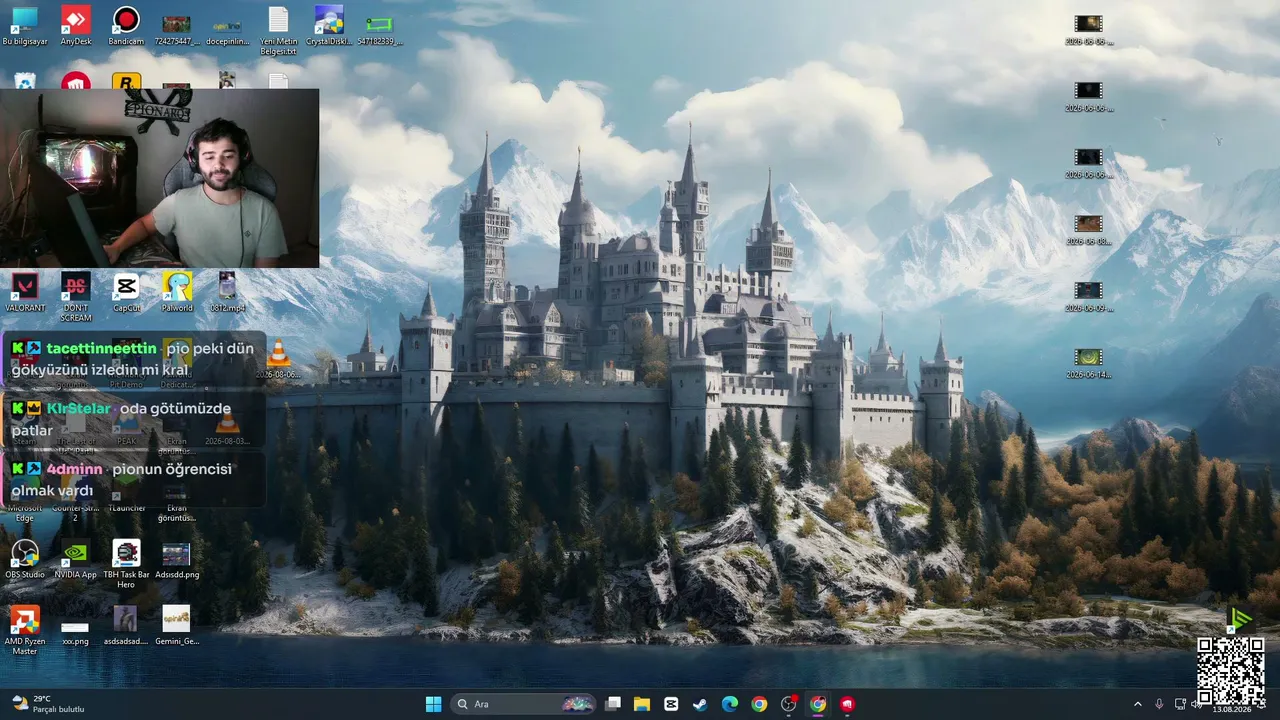
Task: Select the Yeni Metin Belgesi.txt file
Action: (278, 30)
